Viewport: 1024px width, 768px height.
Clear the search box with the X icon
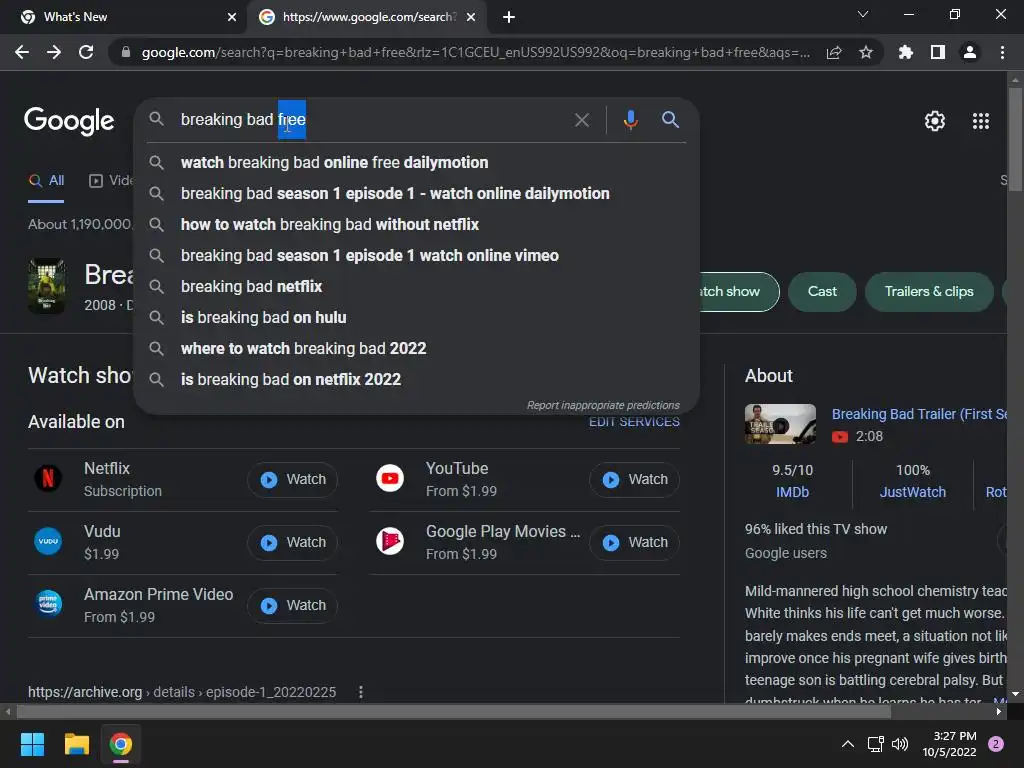click(x=581, y=120)
